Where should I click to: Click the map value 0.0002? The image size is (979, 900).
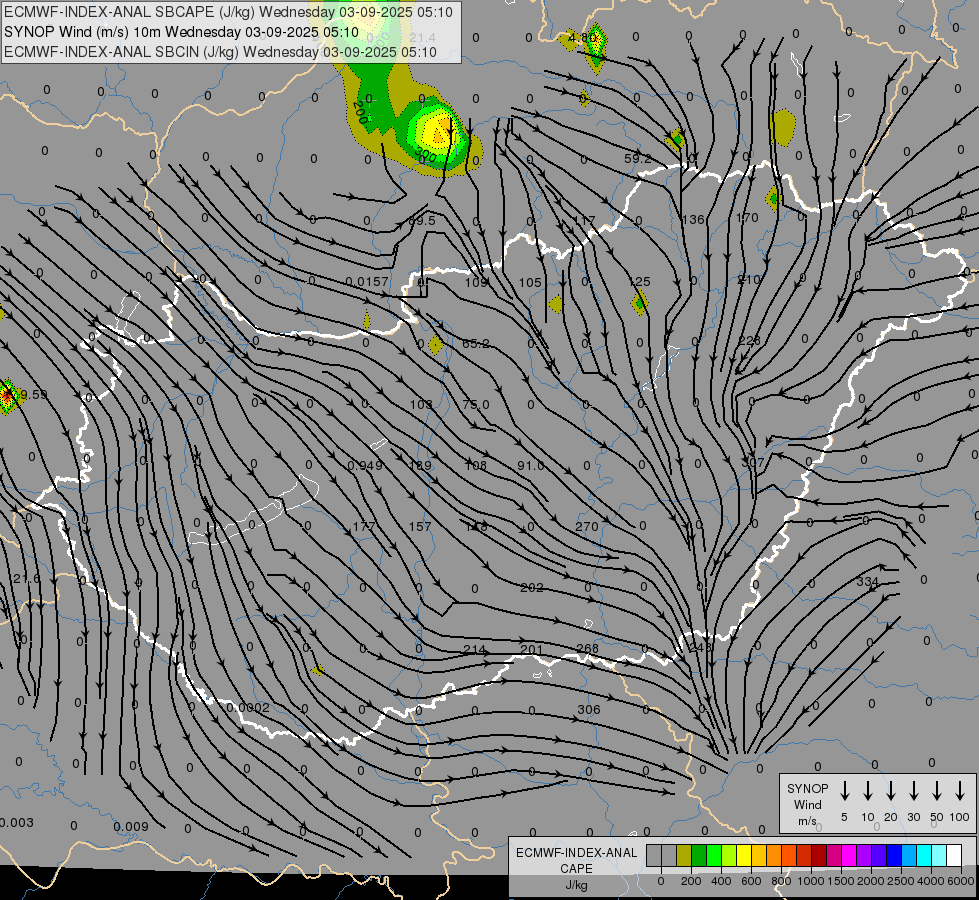pyautogui.click(x=248, y=708)
